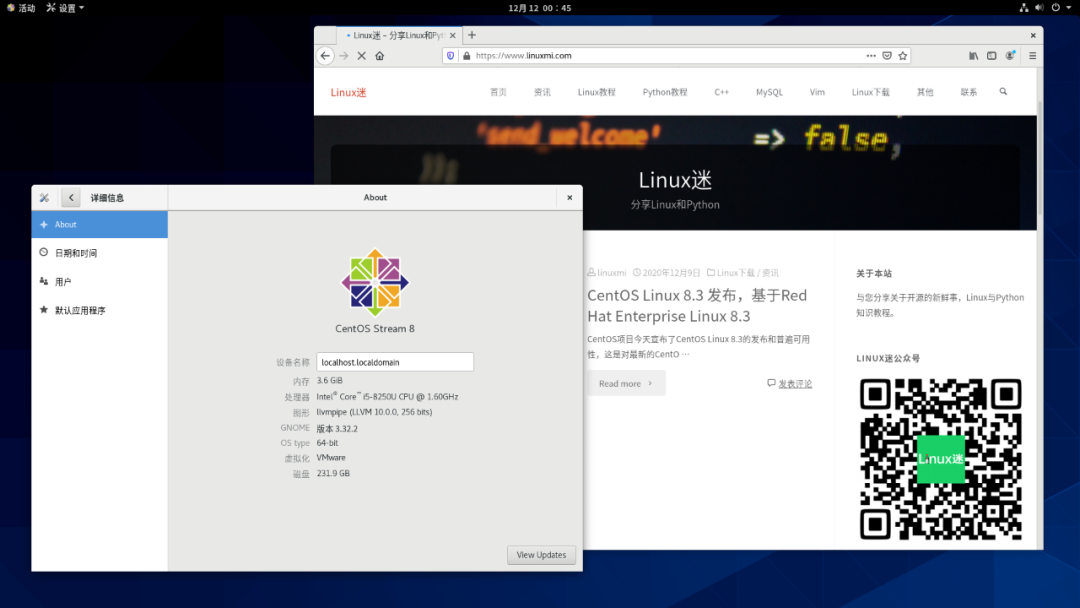The height and width of the screenshot is (608, 1080).
Task: Open the CentOS Linux 8.3 article title
Action: tap(697, 306)
